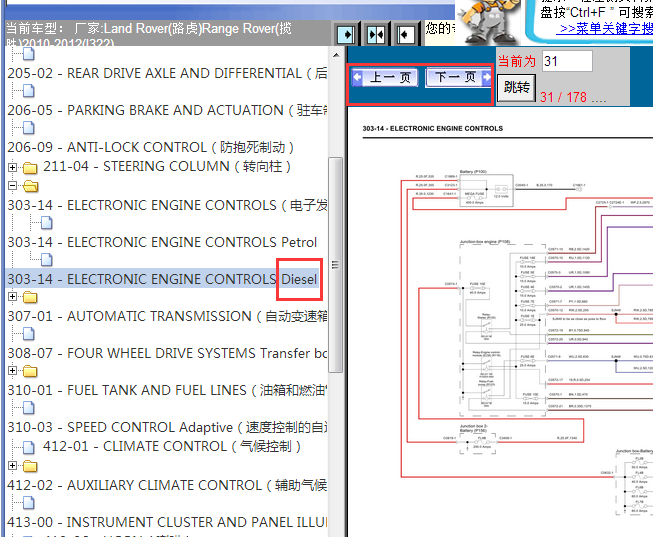
Task: Expand the 211-04 STEERING COLUMN folder
Action: point(12,167)
